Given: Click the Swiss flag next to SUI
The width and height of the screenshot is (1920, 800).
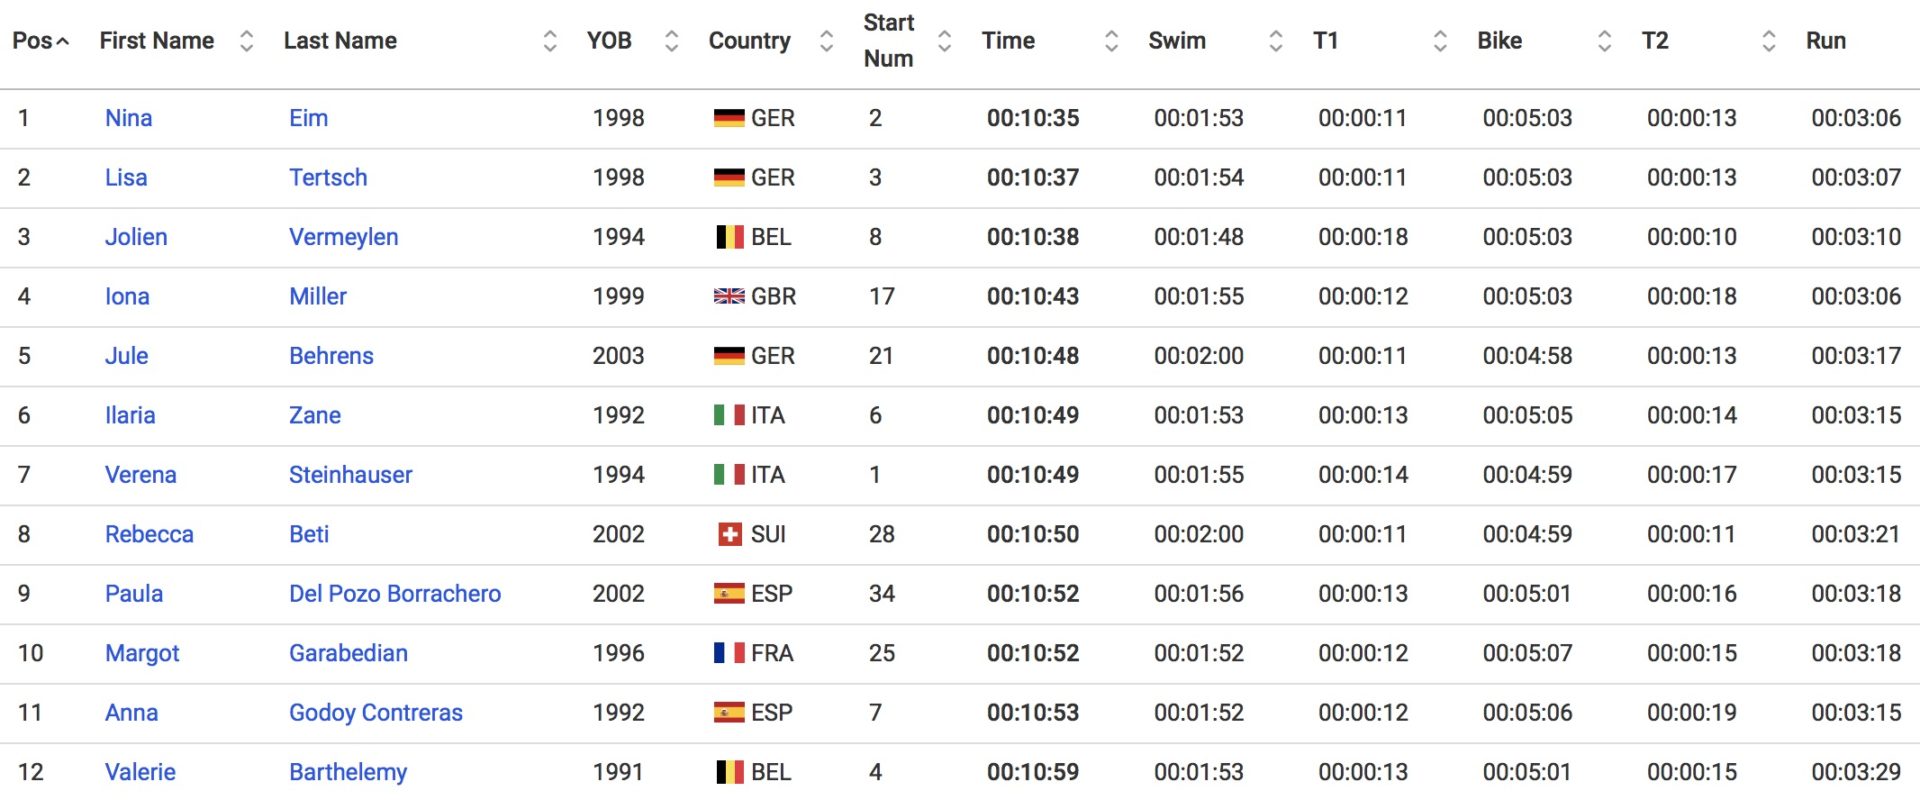Looking at the screenshot, I should [730, 535].
